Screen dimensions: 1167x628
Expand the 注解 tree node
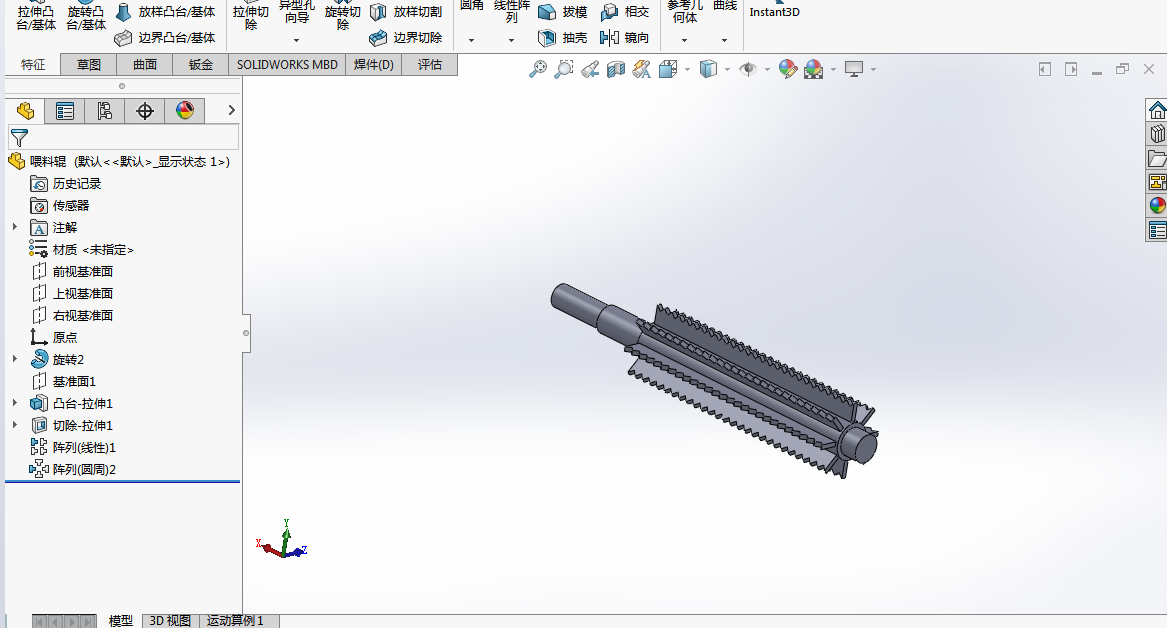[15, 227]
